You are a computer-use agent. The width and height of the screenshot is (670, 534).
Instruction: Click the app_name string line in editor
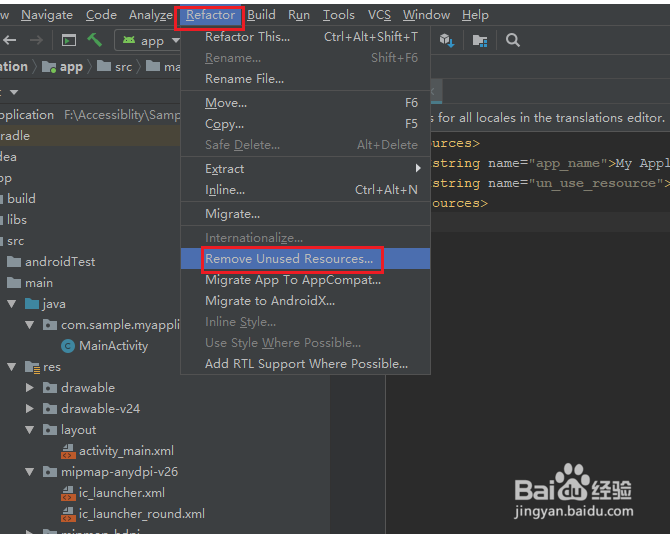coord(550,163)
